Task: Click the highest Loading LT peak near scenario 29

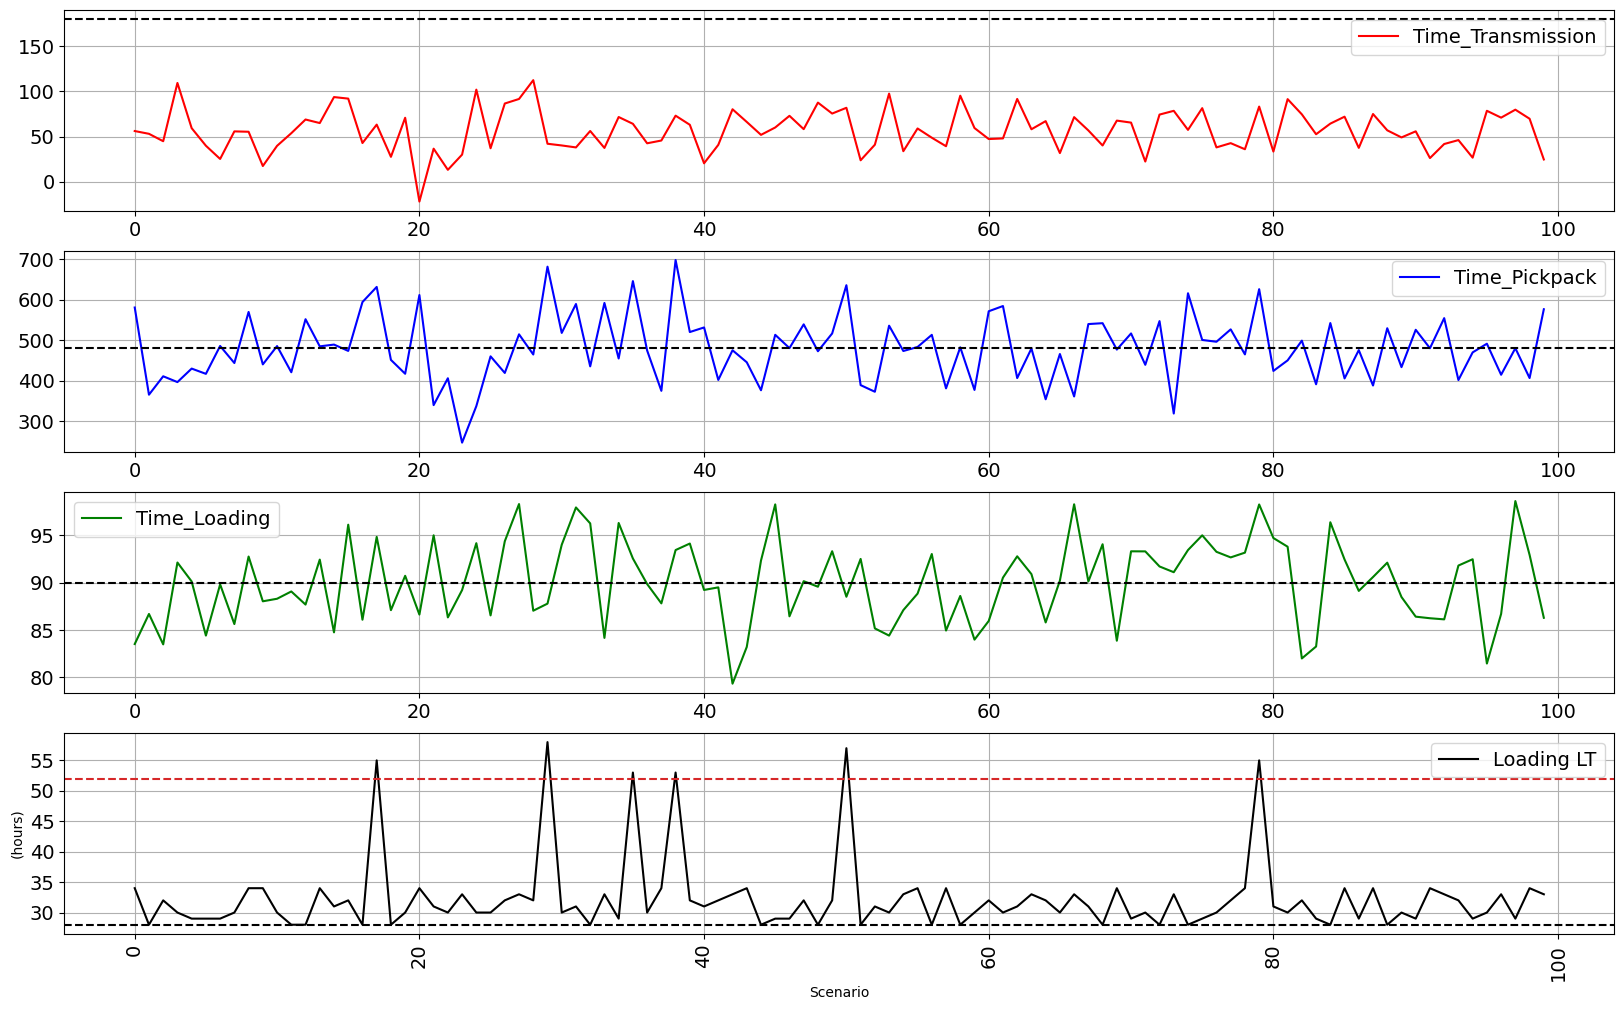Action: [547, 743]
